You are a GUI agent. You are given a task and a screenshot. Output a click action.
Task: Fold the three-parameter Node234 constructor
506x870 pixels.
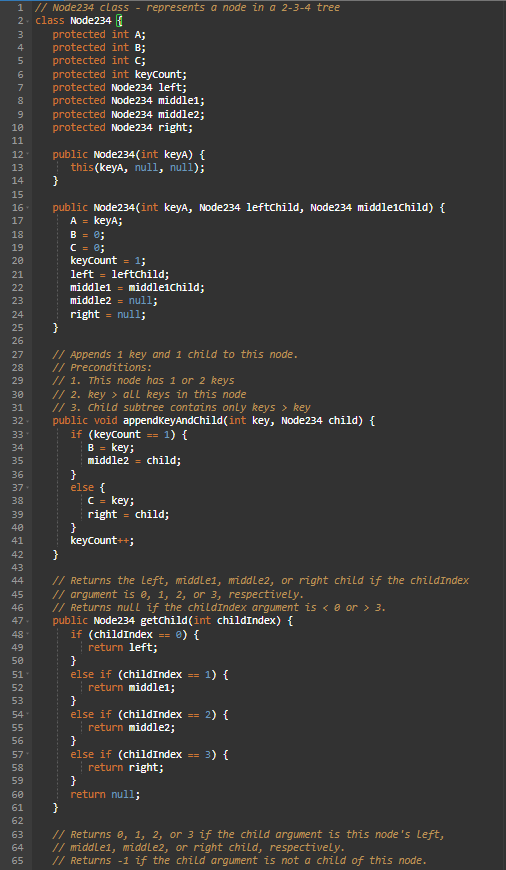point(27,208)
